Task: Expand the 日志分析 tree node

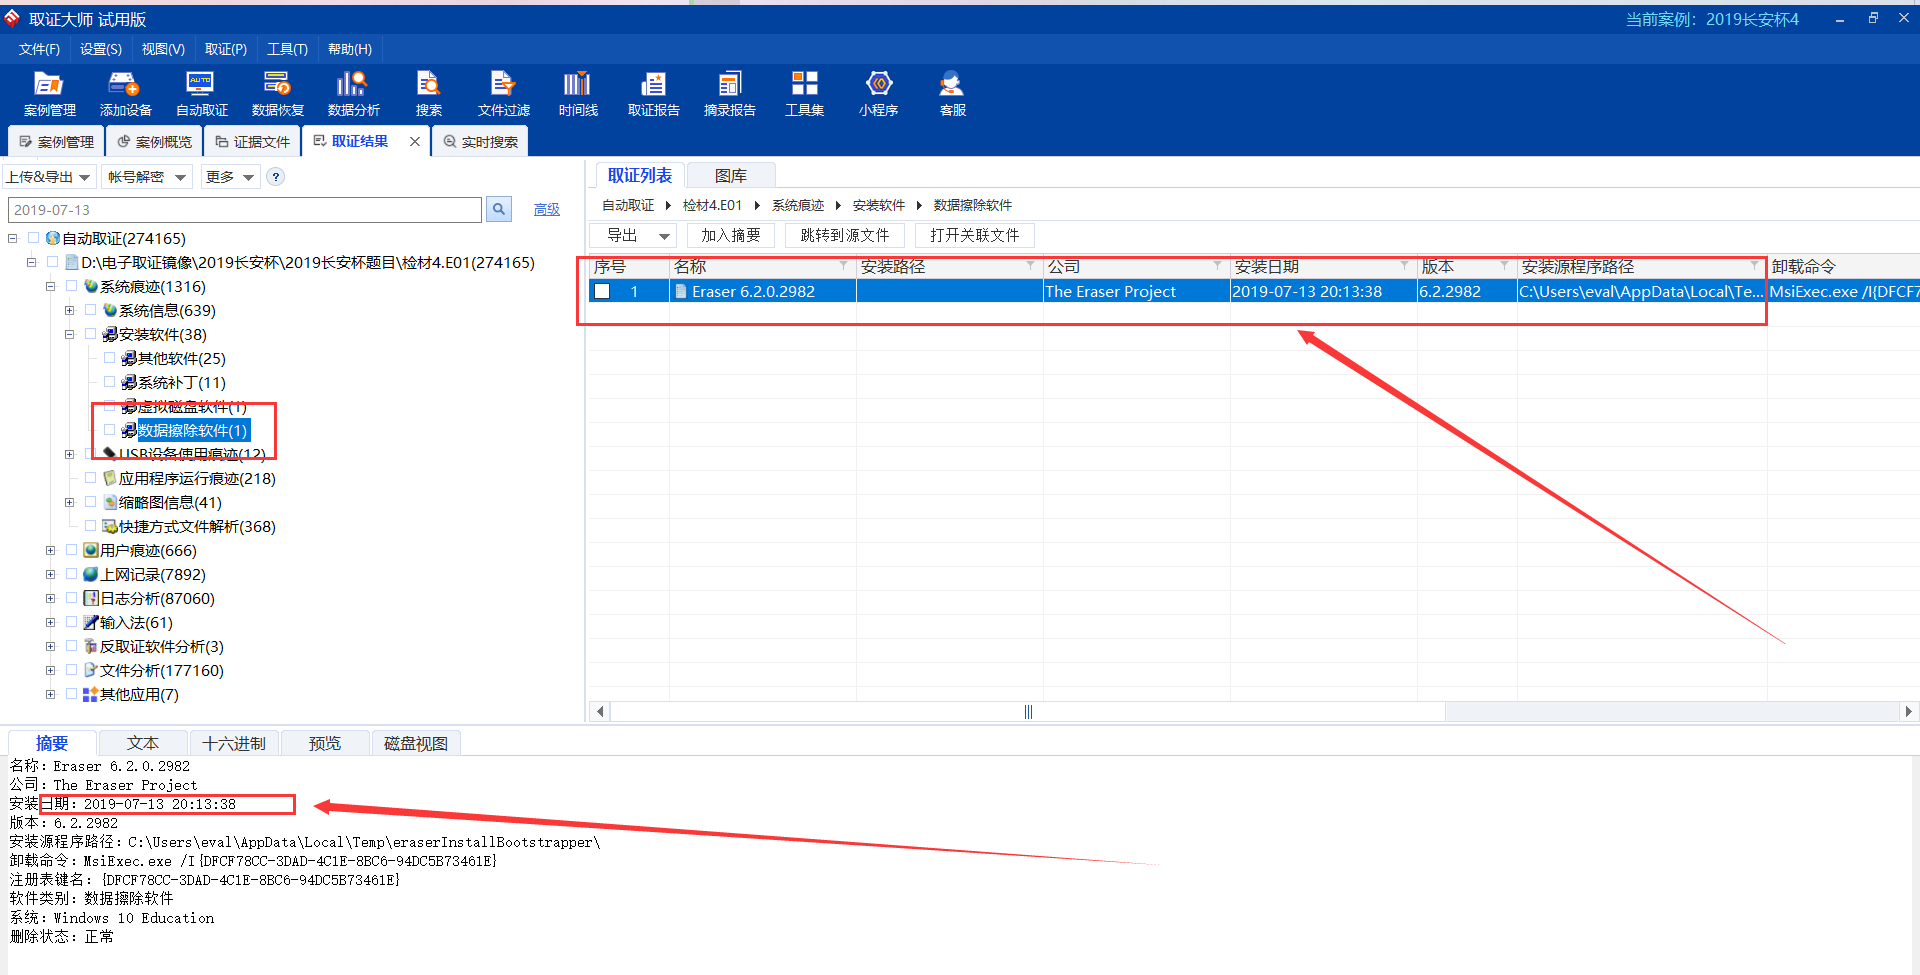Action: 50,598
